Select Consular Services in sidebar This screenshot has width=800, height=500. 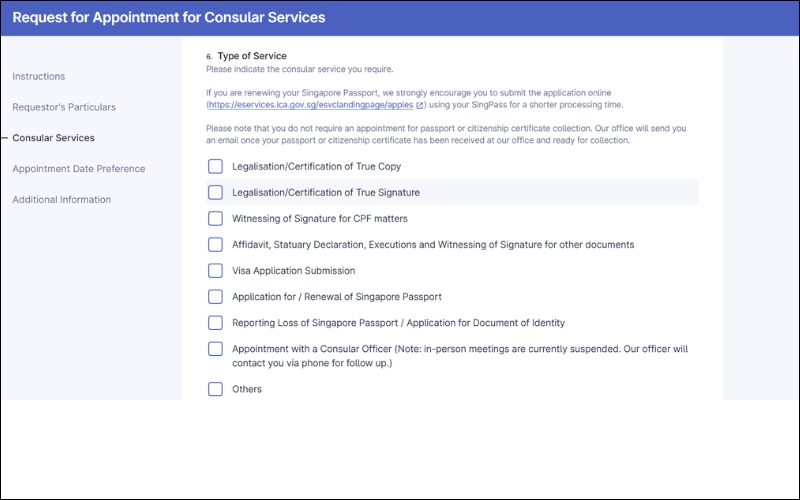click(53, 138)
